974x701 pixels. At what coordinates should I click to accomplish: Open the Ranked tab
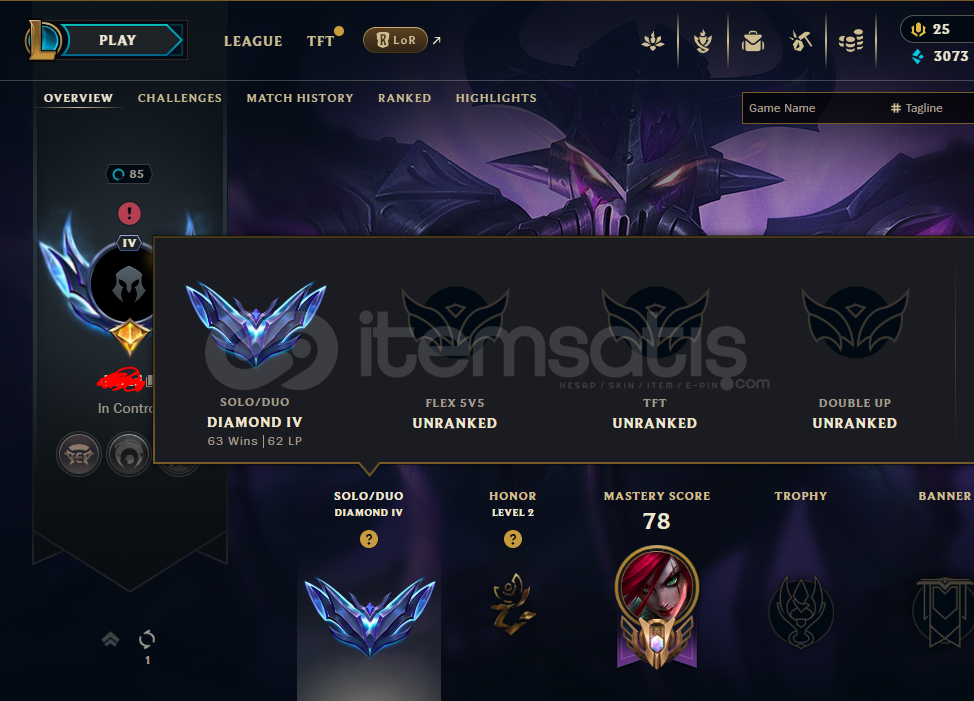pyautogui.click(x=404, y=98)
